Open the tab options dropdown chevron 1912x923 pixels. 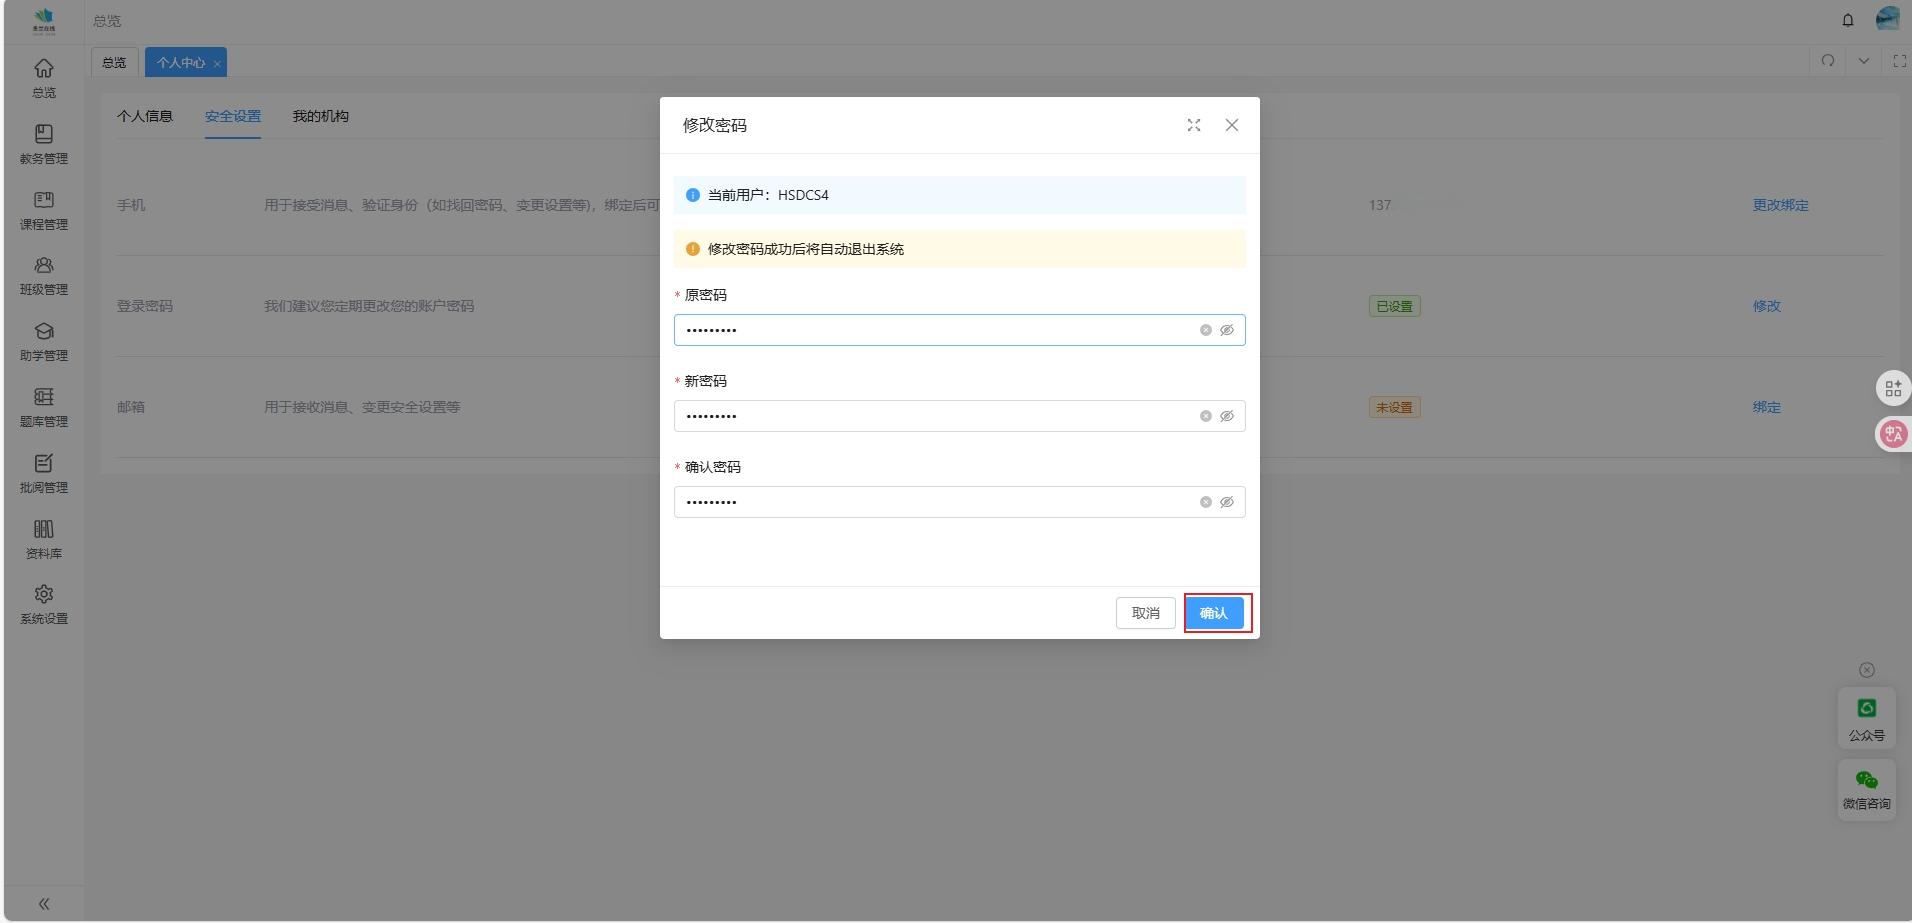point(1863,61)
